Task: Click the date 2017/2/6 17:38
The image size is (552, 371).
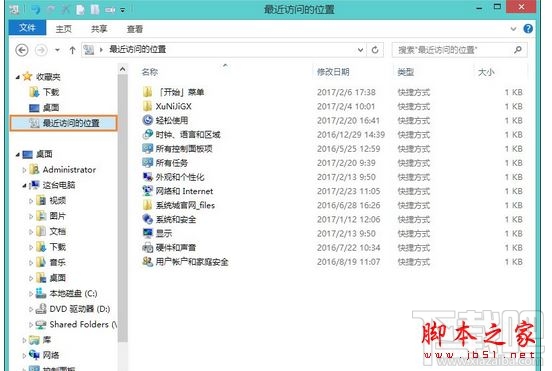Action: (346, 92)
